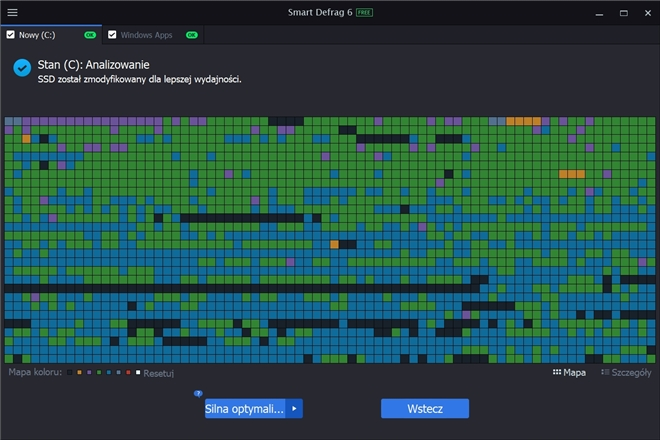Click the Mapa grid icon

click(556, 372)
